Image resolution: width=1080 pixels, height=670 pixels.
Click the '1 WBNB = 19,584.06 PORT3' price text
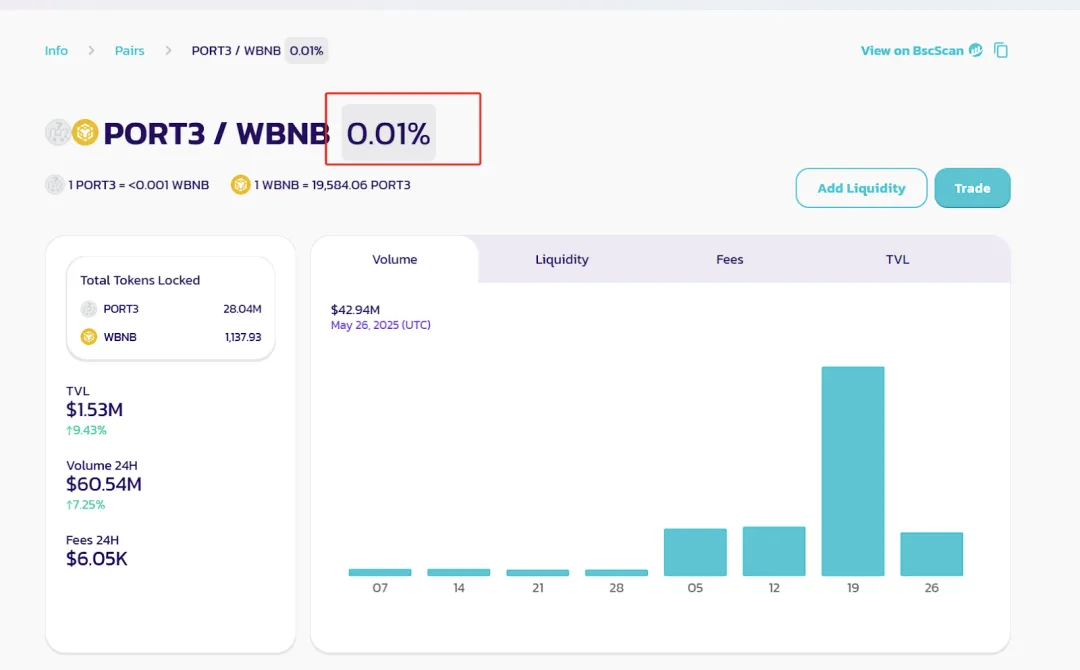click(332, 185)
